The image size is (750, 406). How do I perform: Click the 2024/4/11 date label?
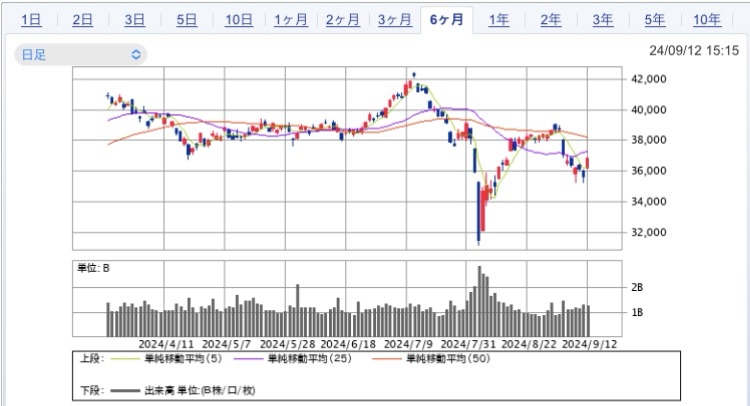166,344
